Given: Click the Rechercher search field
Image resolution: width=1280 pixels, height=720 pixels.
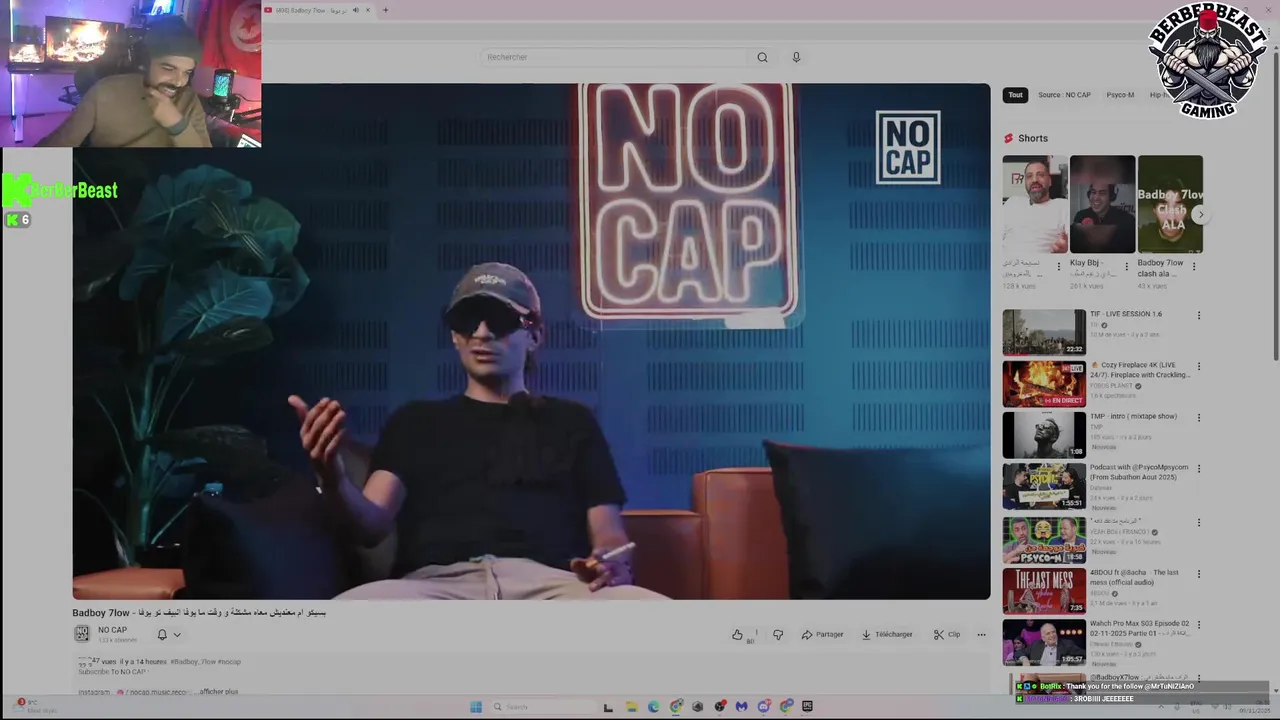Looking at the screenshot, I should coord(612,57).
